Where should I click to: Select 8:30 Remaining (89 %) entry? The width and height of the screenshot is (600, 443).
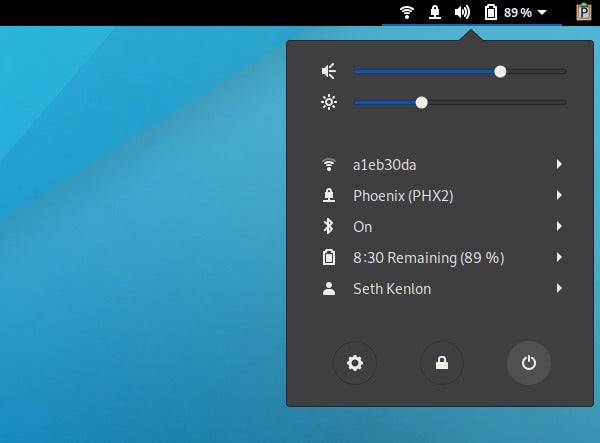coord(440,257)
